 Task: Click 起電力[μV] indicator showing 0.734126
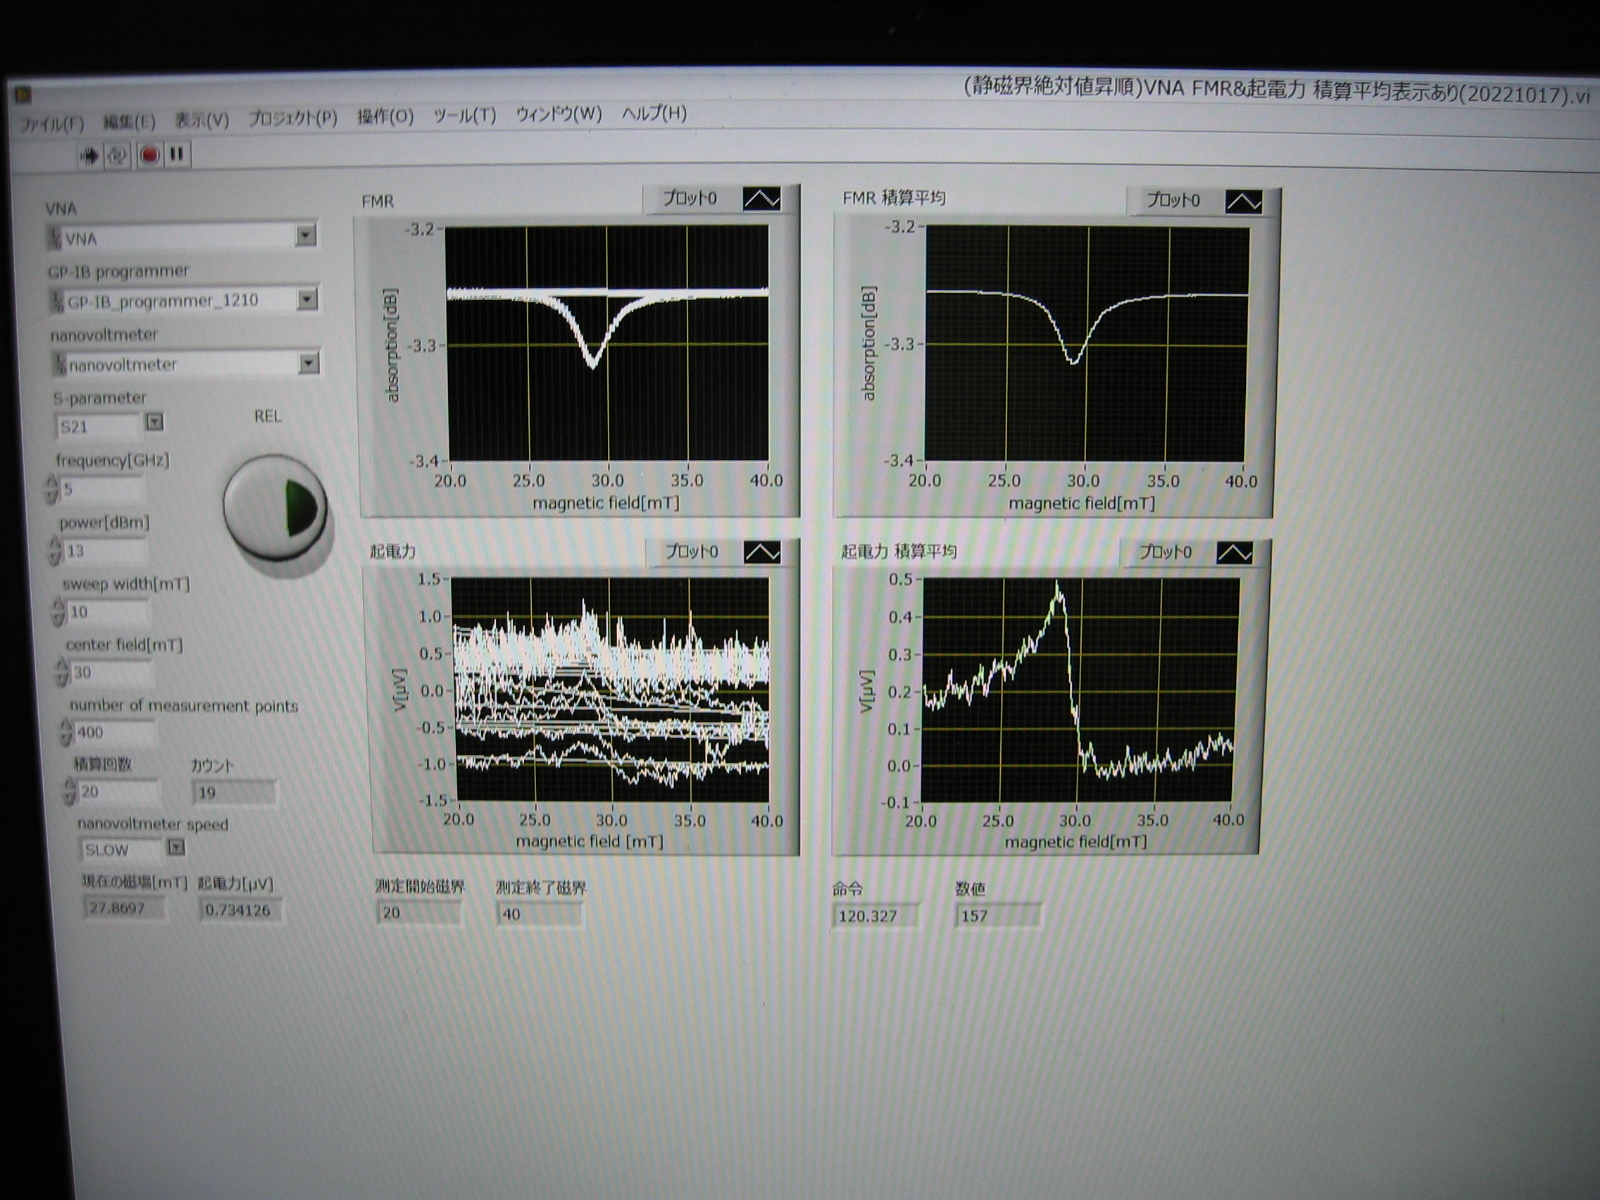point(241,909)
